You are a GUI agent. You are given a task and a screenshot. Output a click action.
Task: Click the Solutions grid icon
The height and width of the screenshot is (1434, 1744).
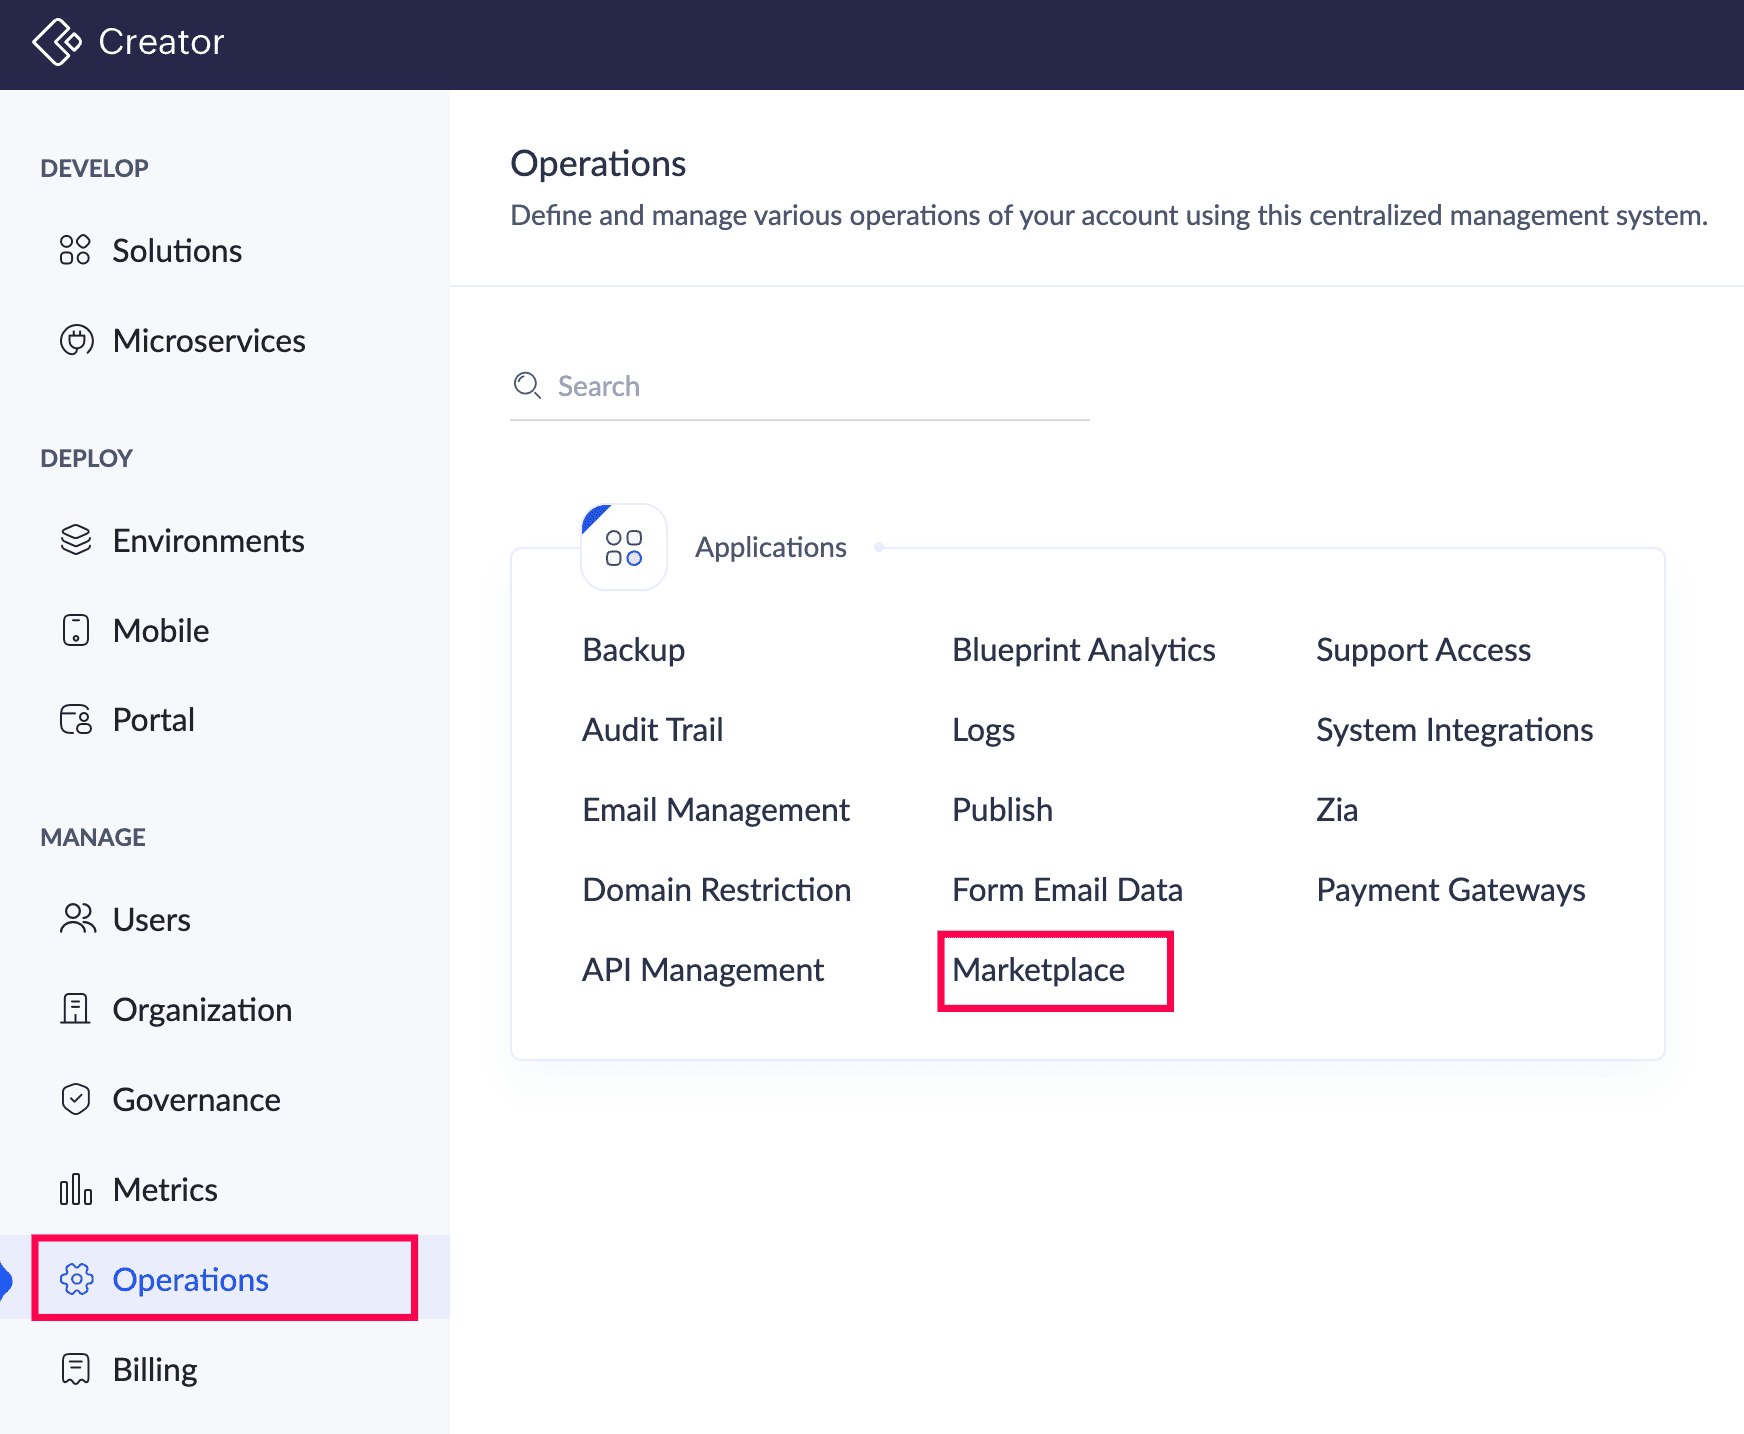tap(75, 250)
